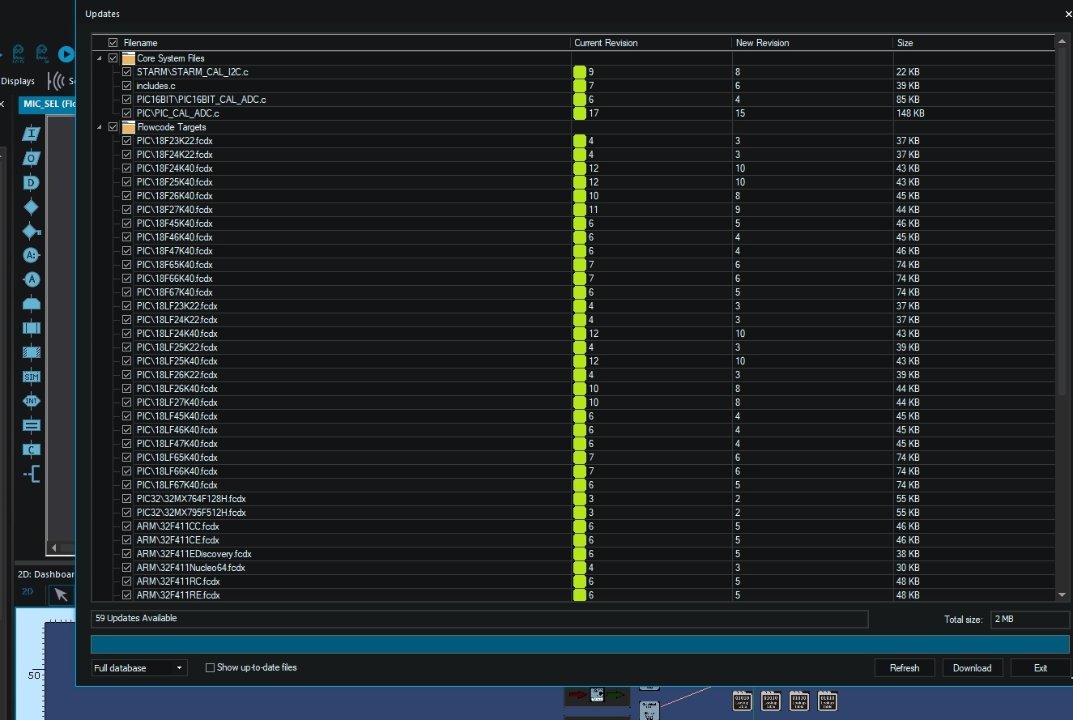This screenshot has height=720, width=1073.
Task: Click the blue Run play button
Action: pos(66,53)
